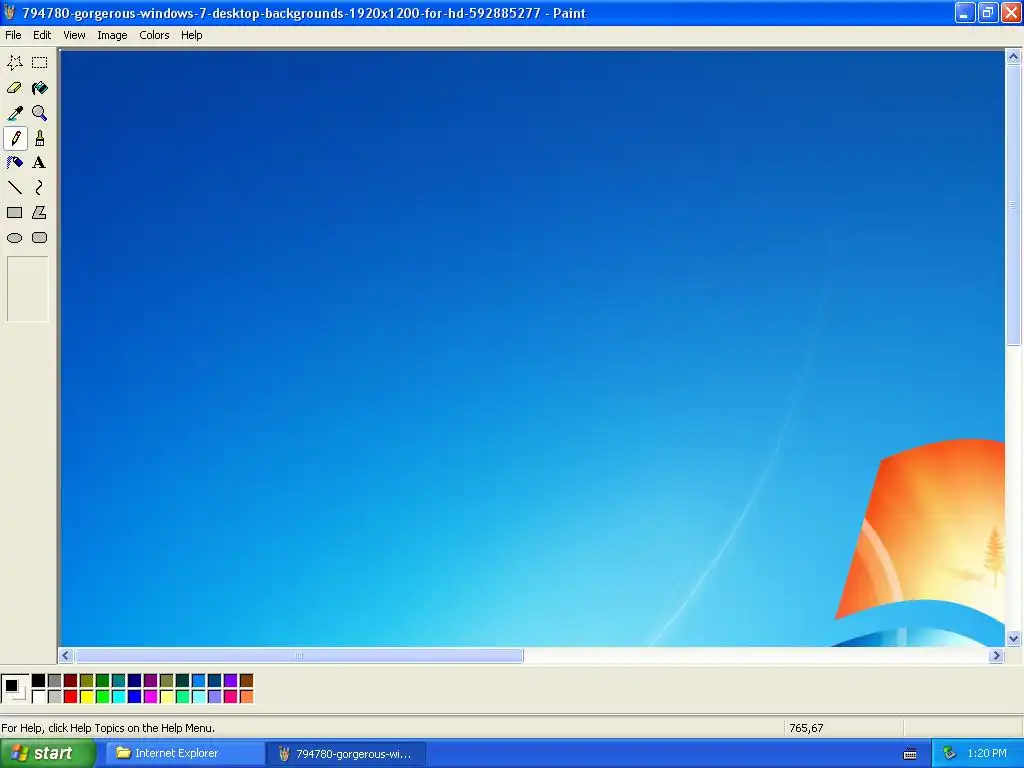Select the light gray color swatch
Screen dimensions: 1024x768
[55, 697]
